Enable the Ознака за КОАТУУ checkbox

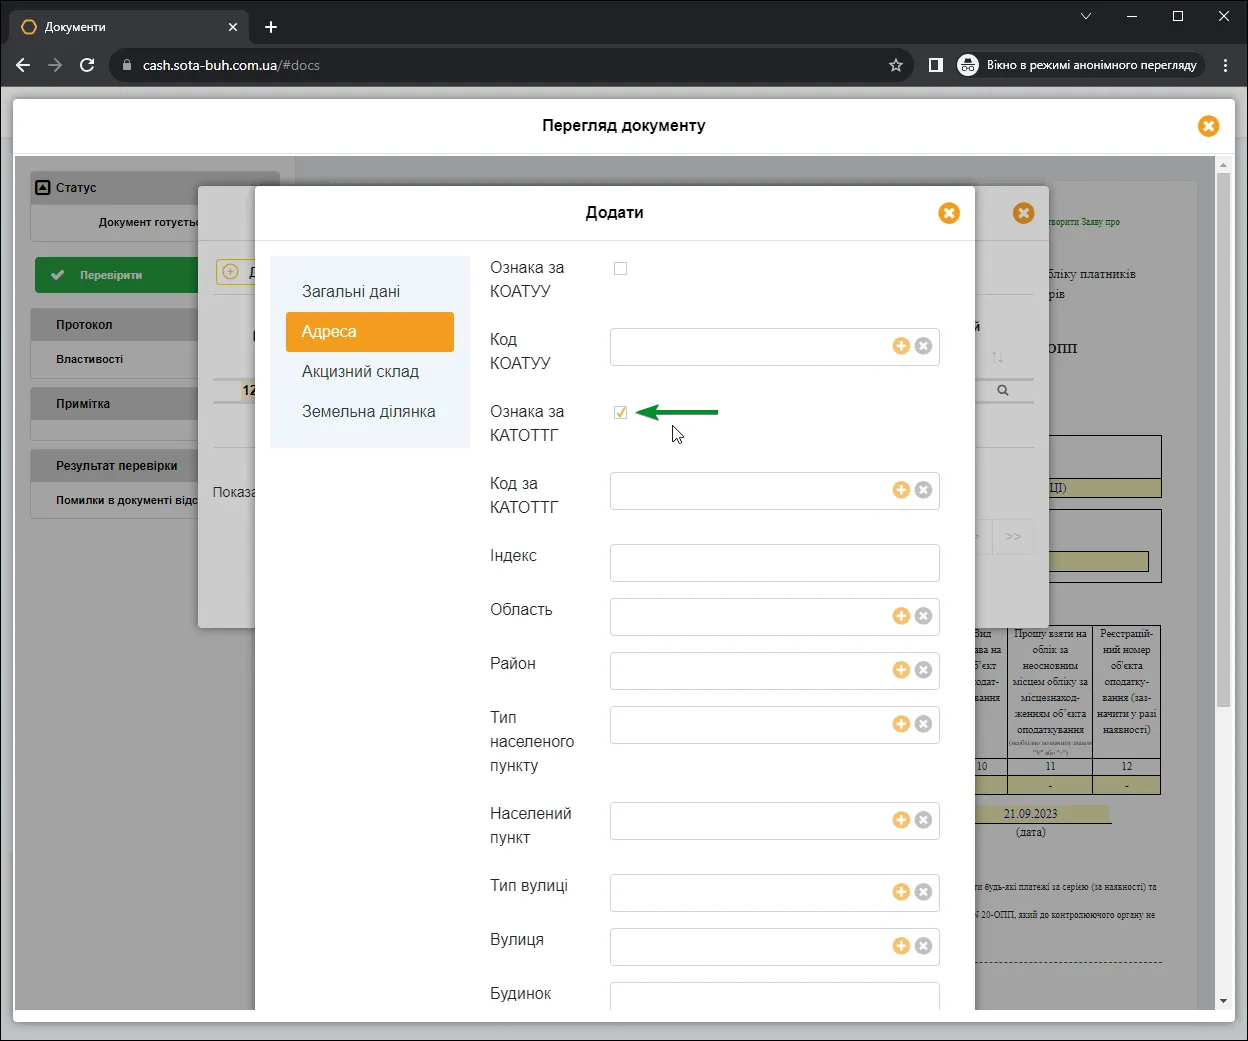point(620,268)
